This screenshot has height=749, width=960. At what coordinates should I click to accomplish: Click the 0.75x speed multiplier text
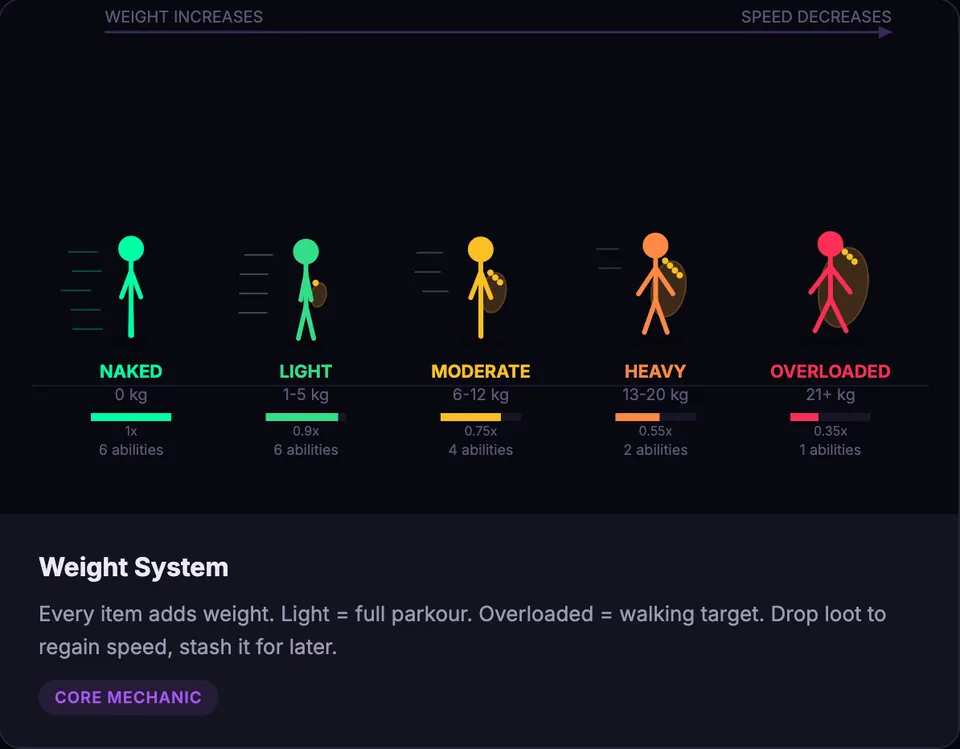(x=481, y=431)
